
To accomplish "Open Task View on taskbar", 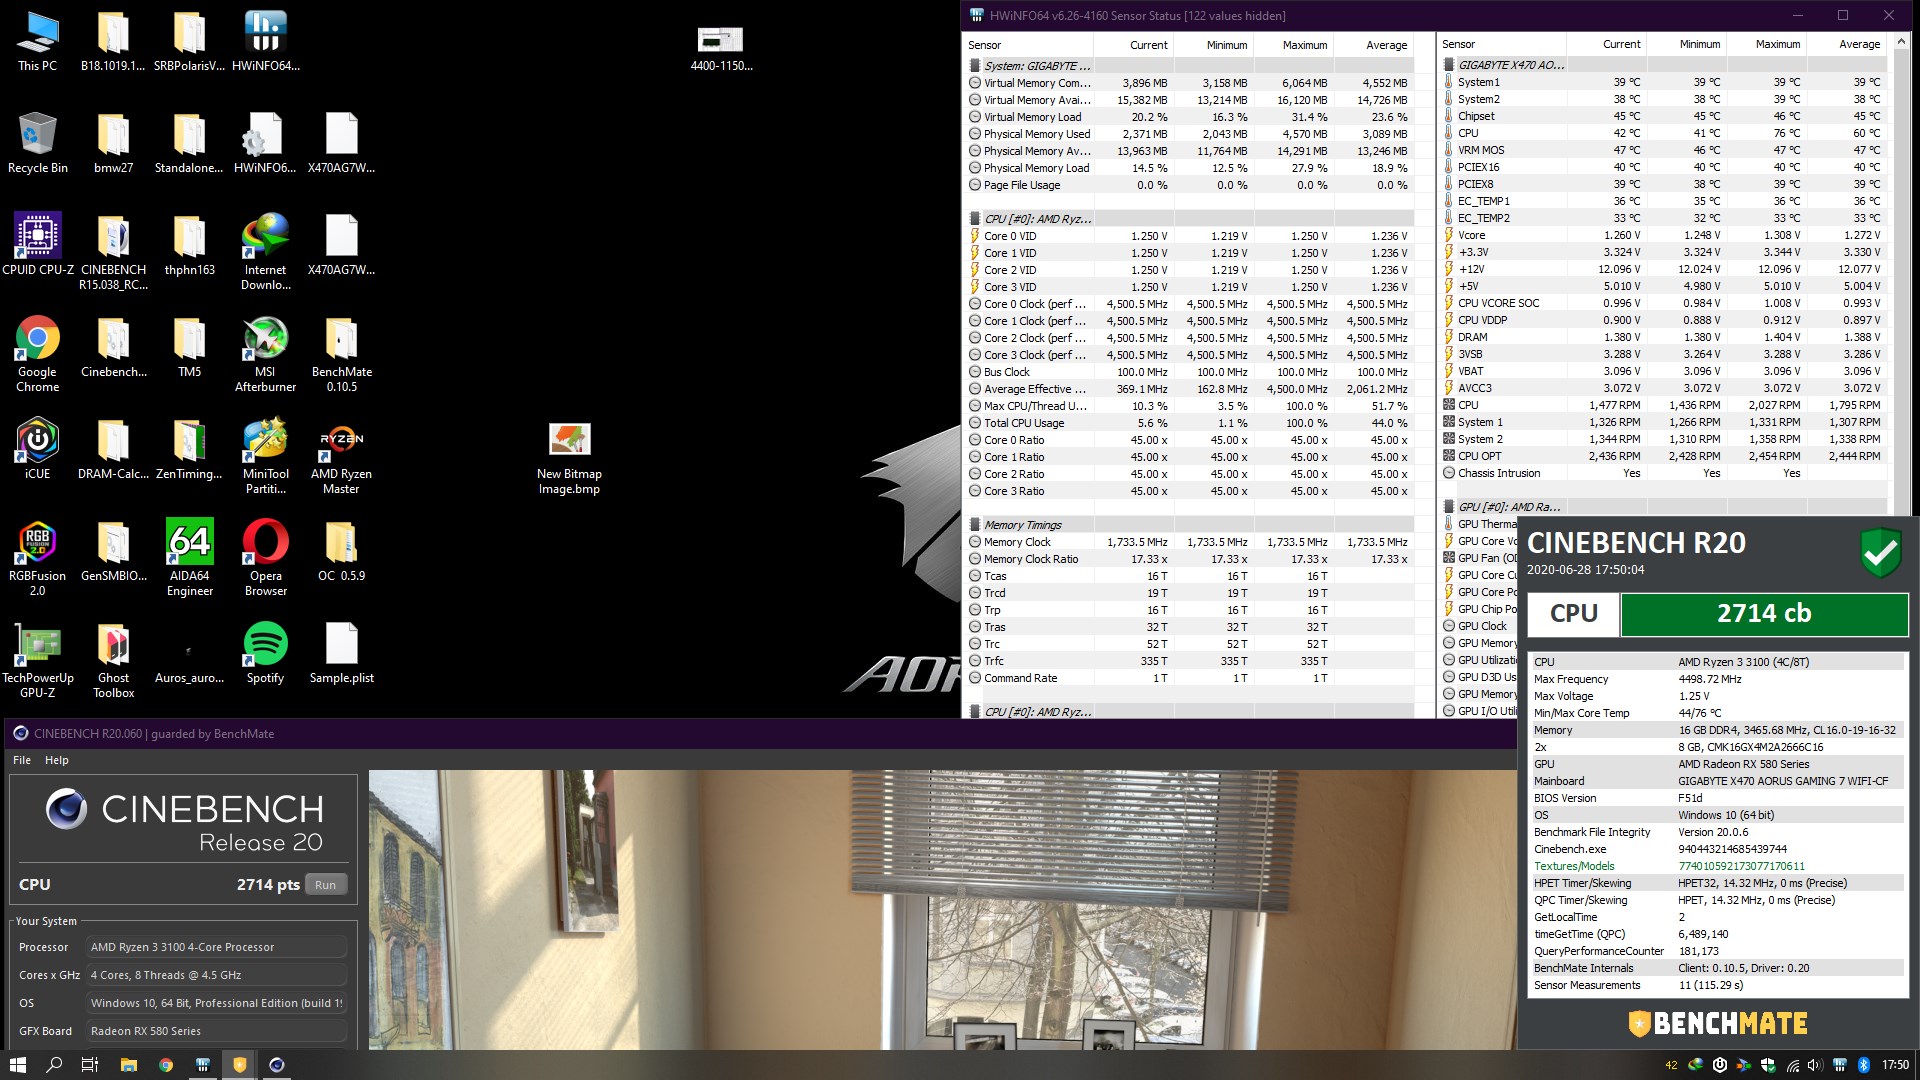I will coord(90,1065).
